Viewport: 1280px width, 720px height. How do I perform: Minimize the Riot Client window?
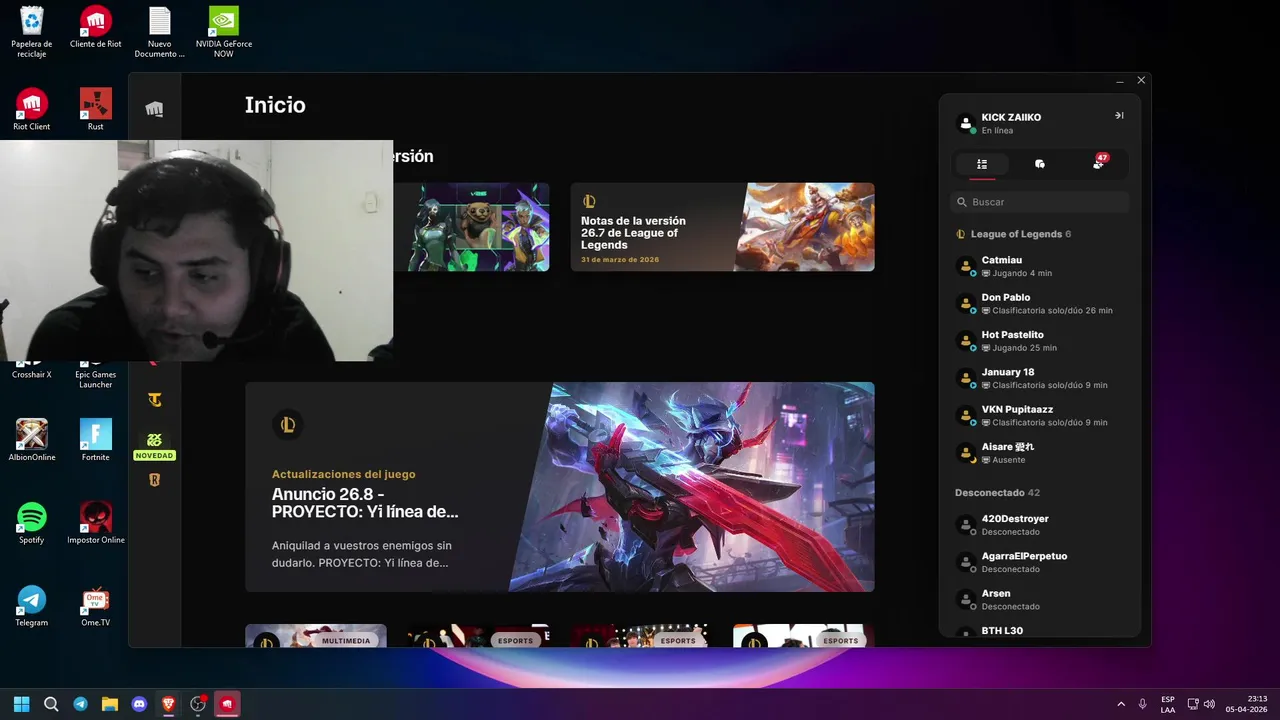pyautogui.click(x=1120, y=80)
